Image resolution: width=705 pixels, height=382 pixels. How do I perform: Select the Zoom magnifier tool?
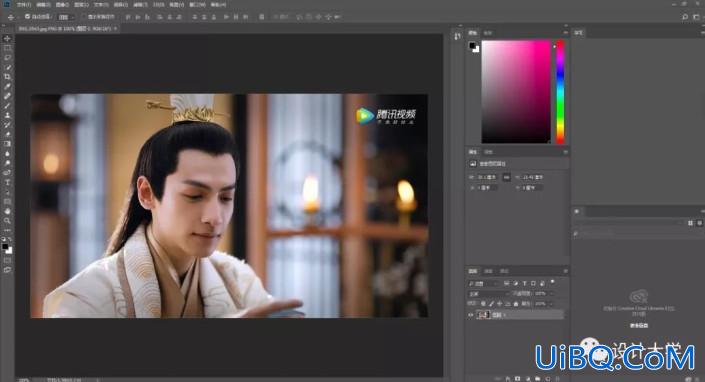click(7, 221)
